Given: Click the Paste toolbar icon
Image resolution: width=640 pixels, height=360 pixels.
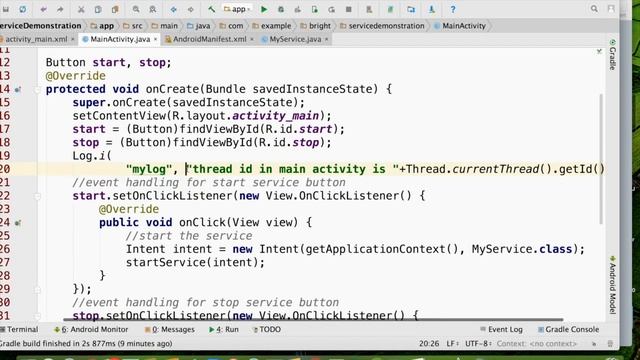Looking at the screenshot, I should click(115, 9).
